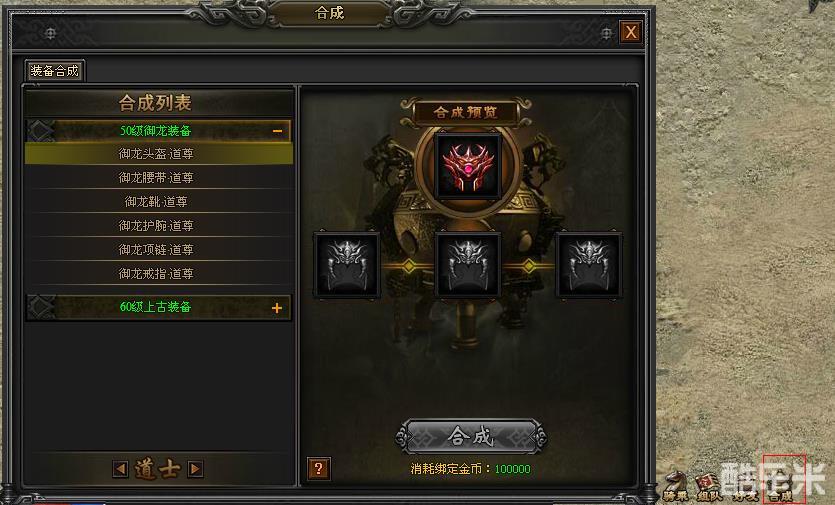Click the left grey helmet material slot
The height and width of the screenshot is (505, 835).
[347, 265]
